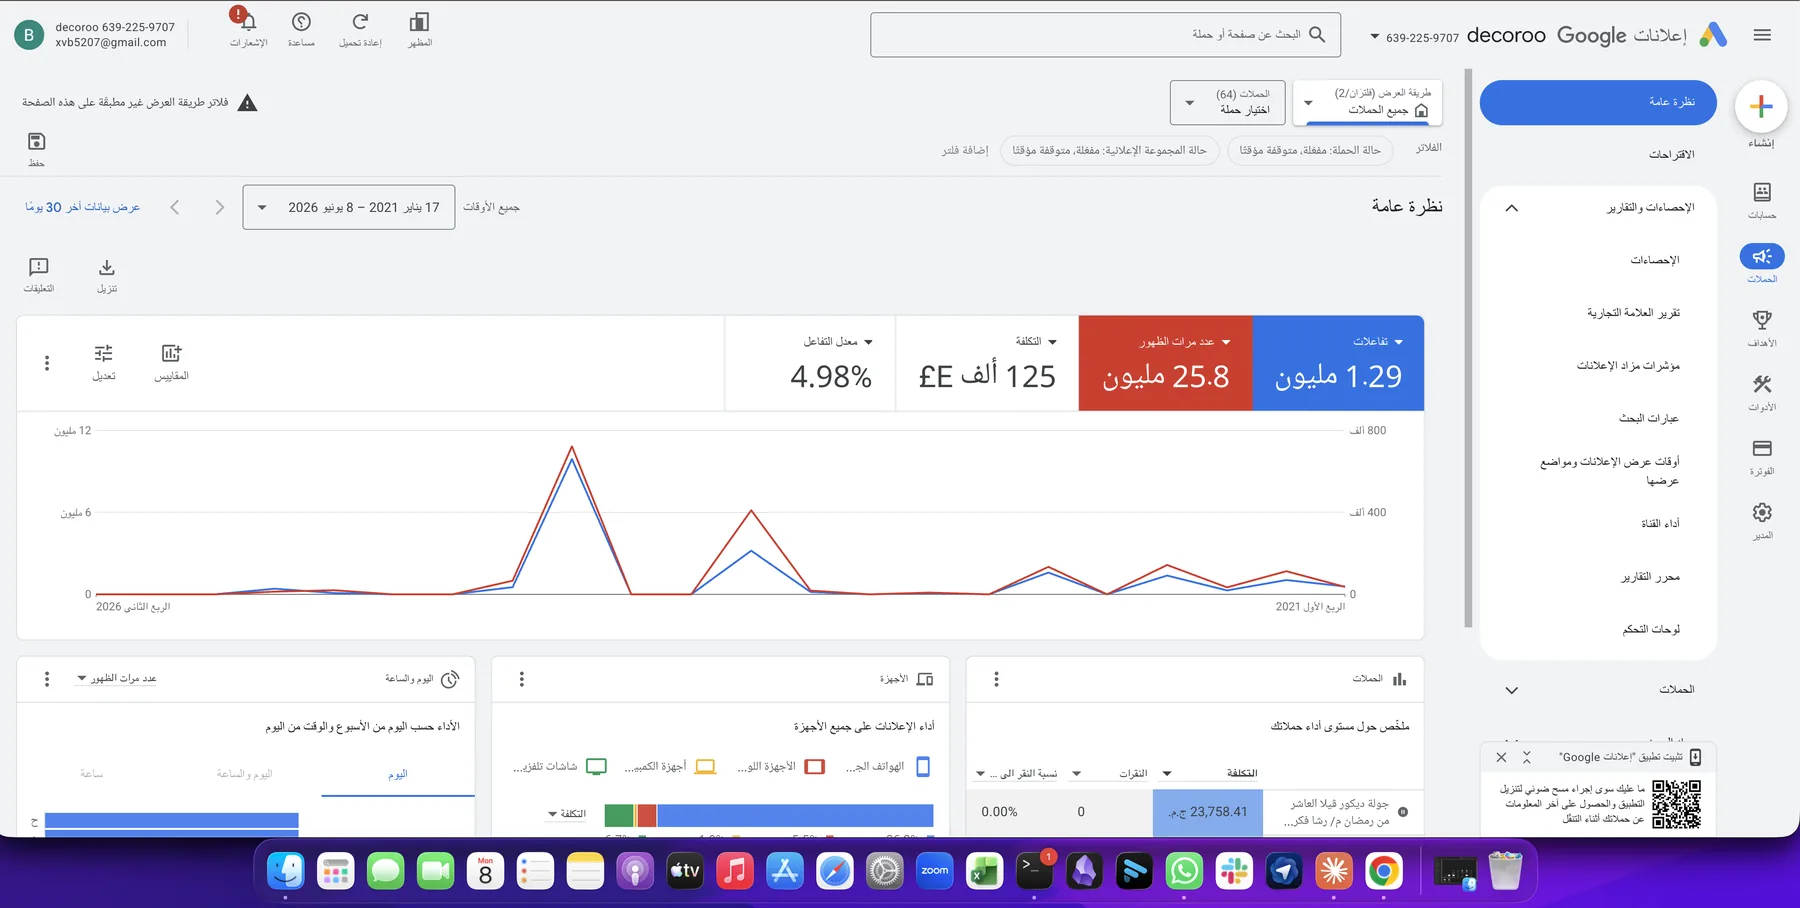Select the اليوم tab in day-hour card
1800x908 pixels.
(x=398, y=774)
